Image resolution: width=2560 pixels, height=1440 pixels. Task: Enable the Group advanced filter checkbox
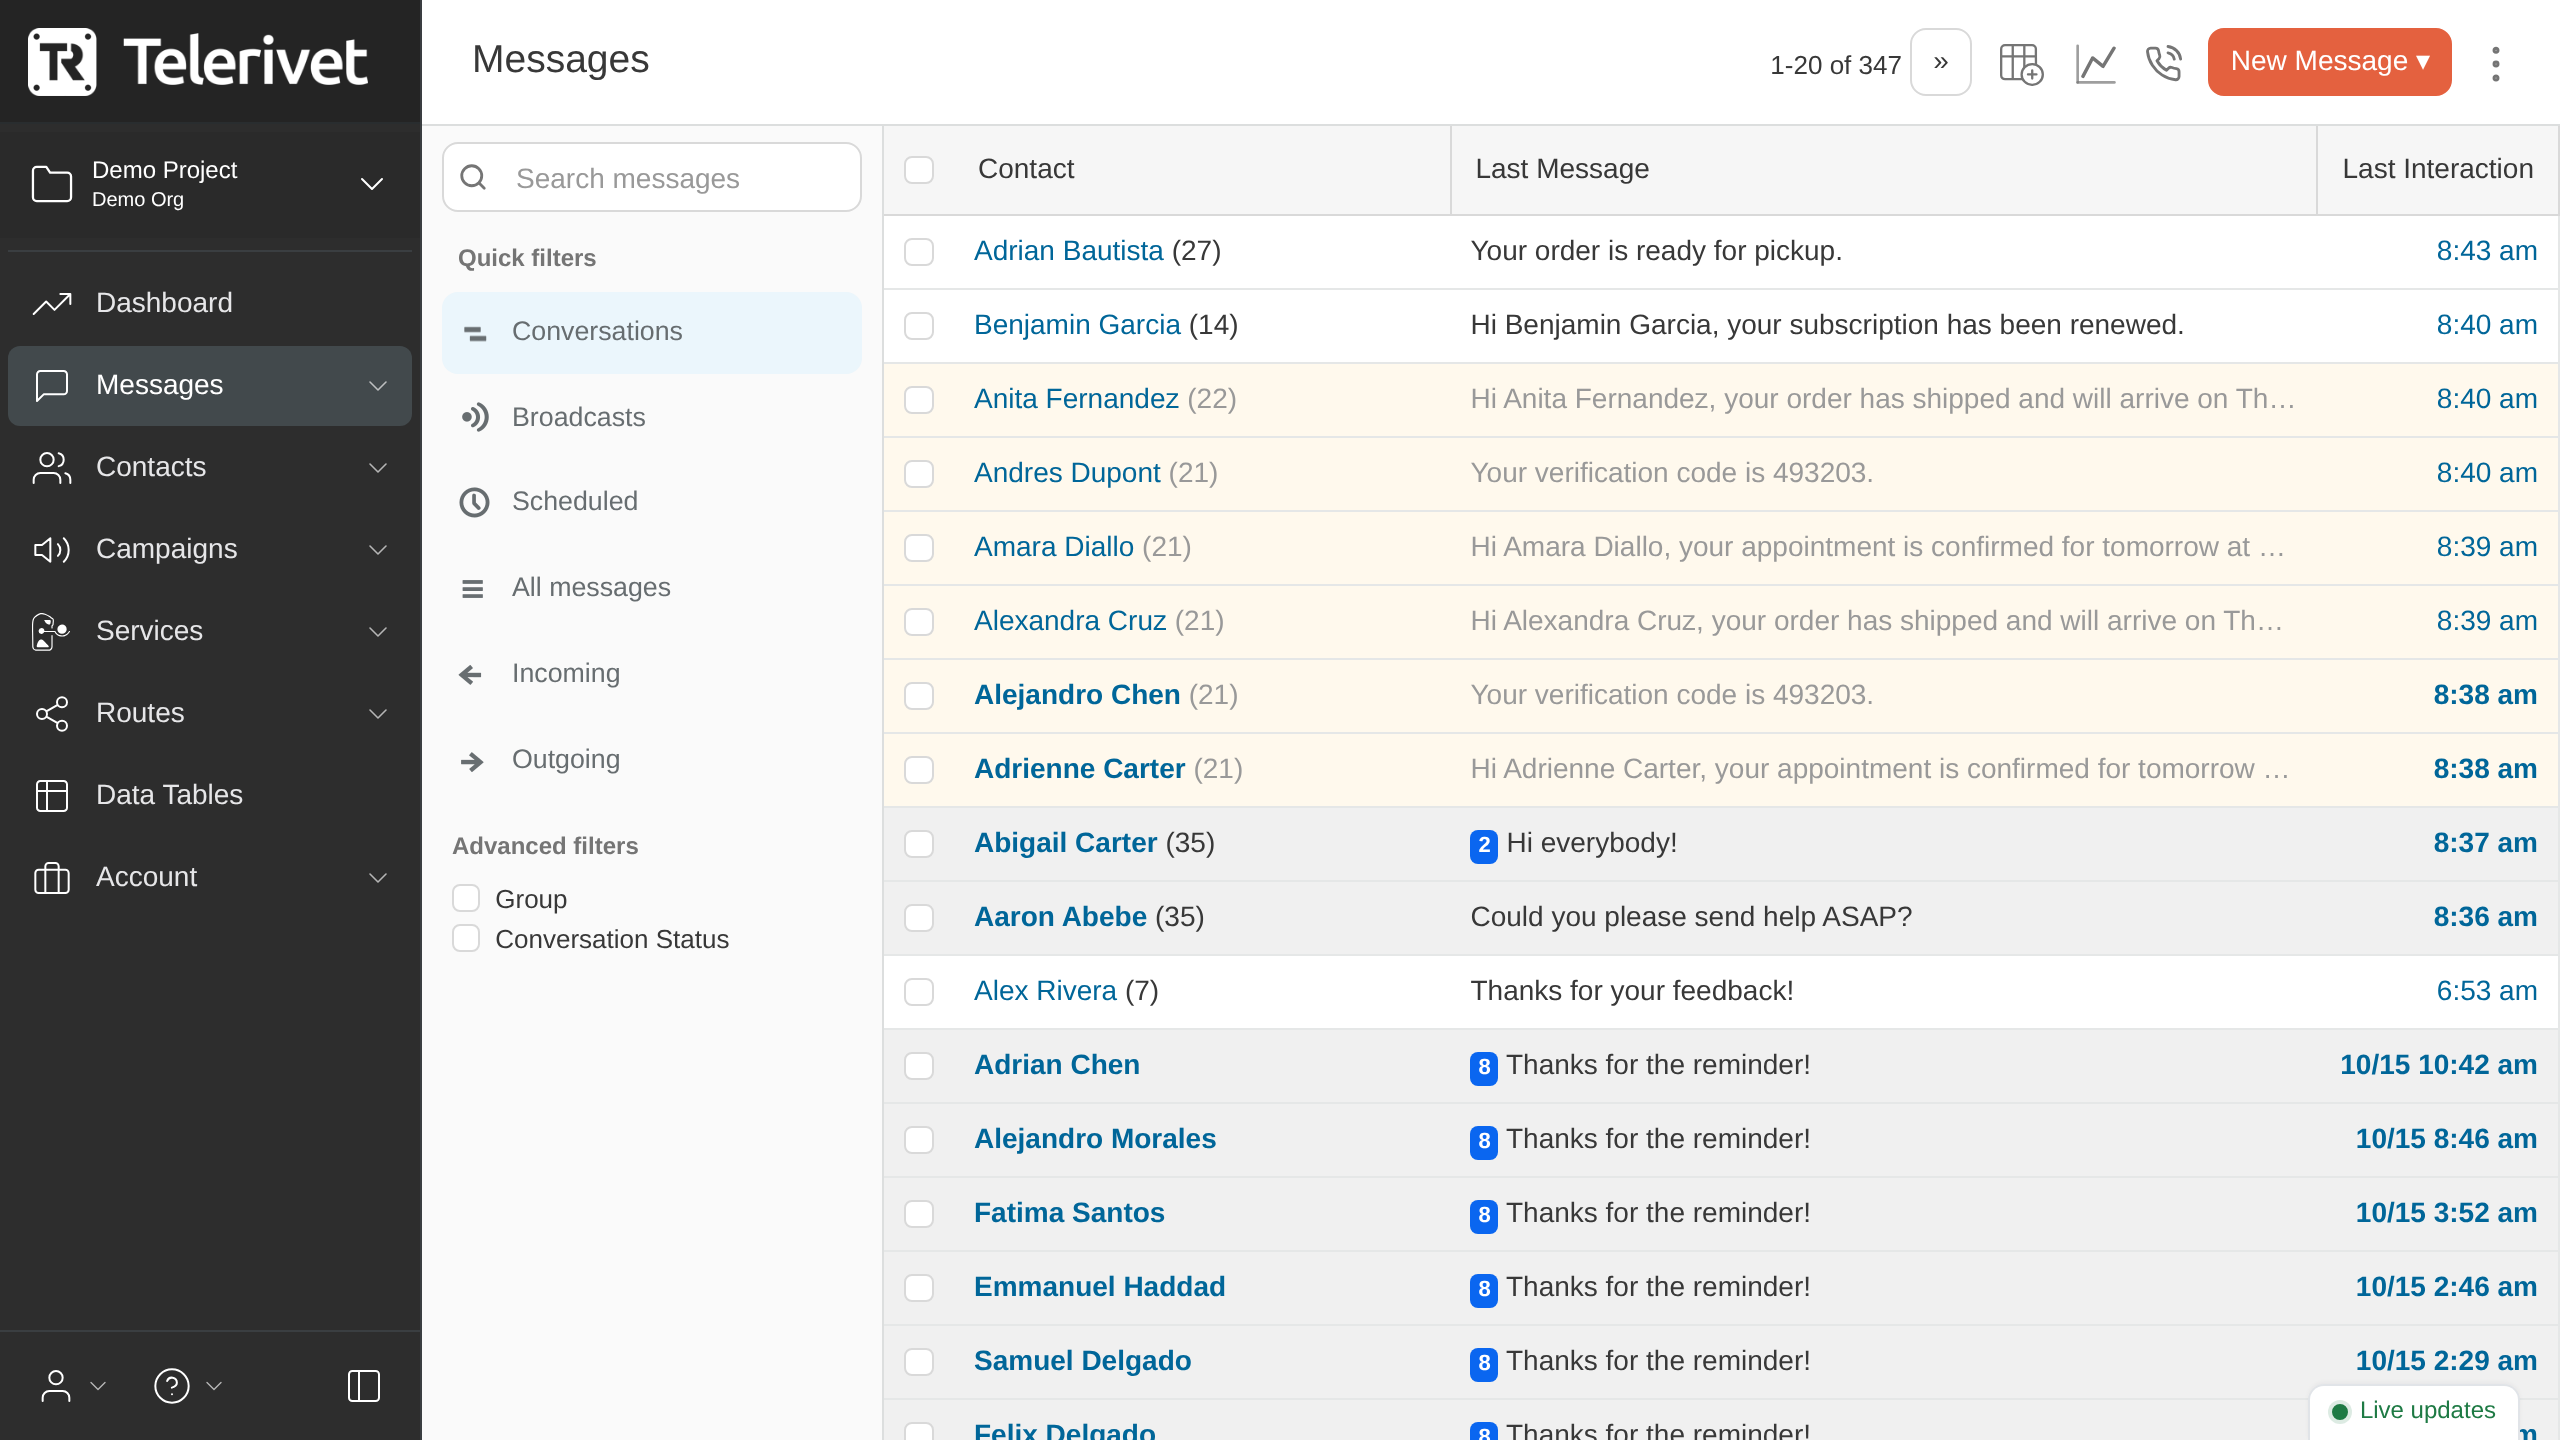coord(466,898)
